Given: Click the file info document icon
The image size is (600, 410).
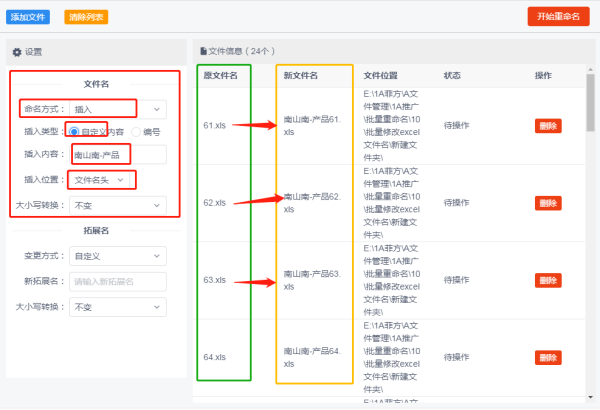Looking at the screenshot, I should pyautogui.click(x=204, y=50).
